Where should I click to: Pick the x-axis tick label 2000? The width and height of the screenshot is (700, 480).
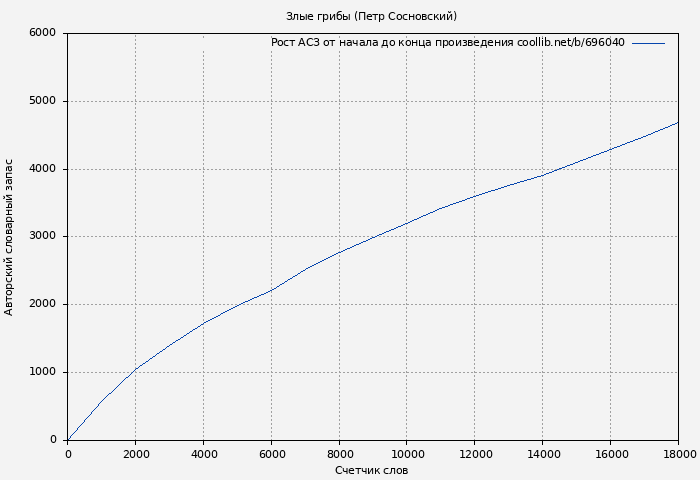coord(136,454)
